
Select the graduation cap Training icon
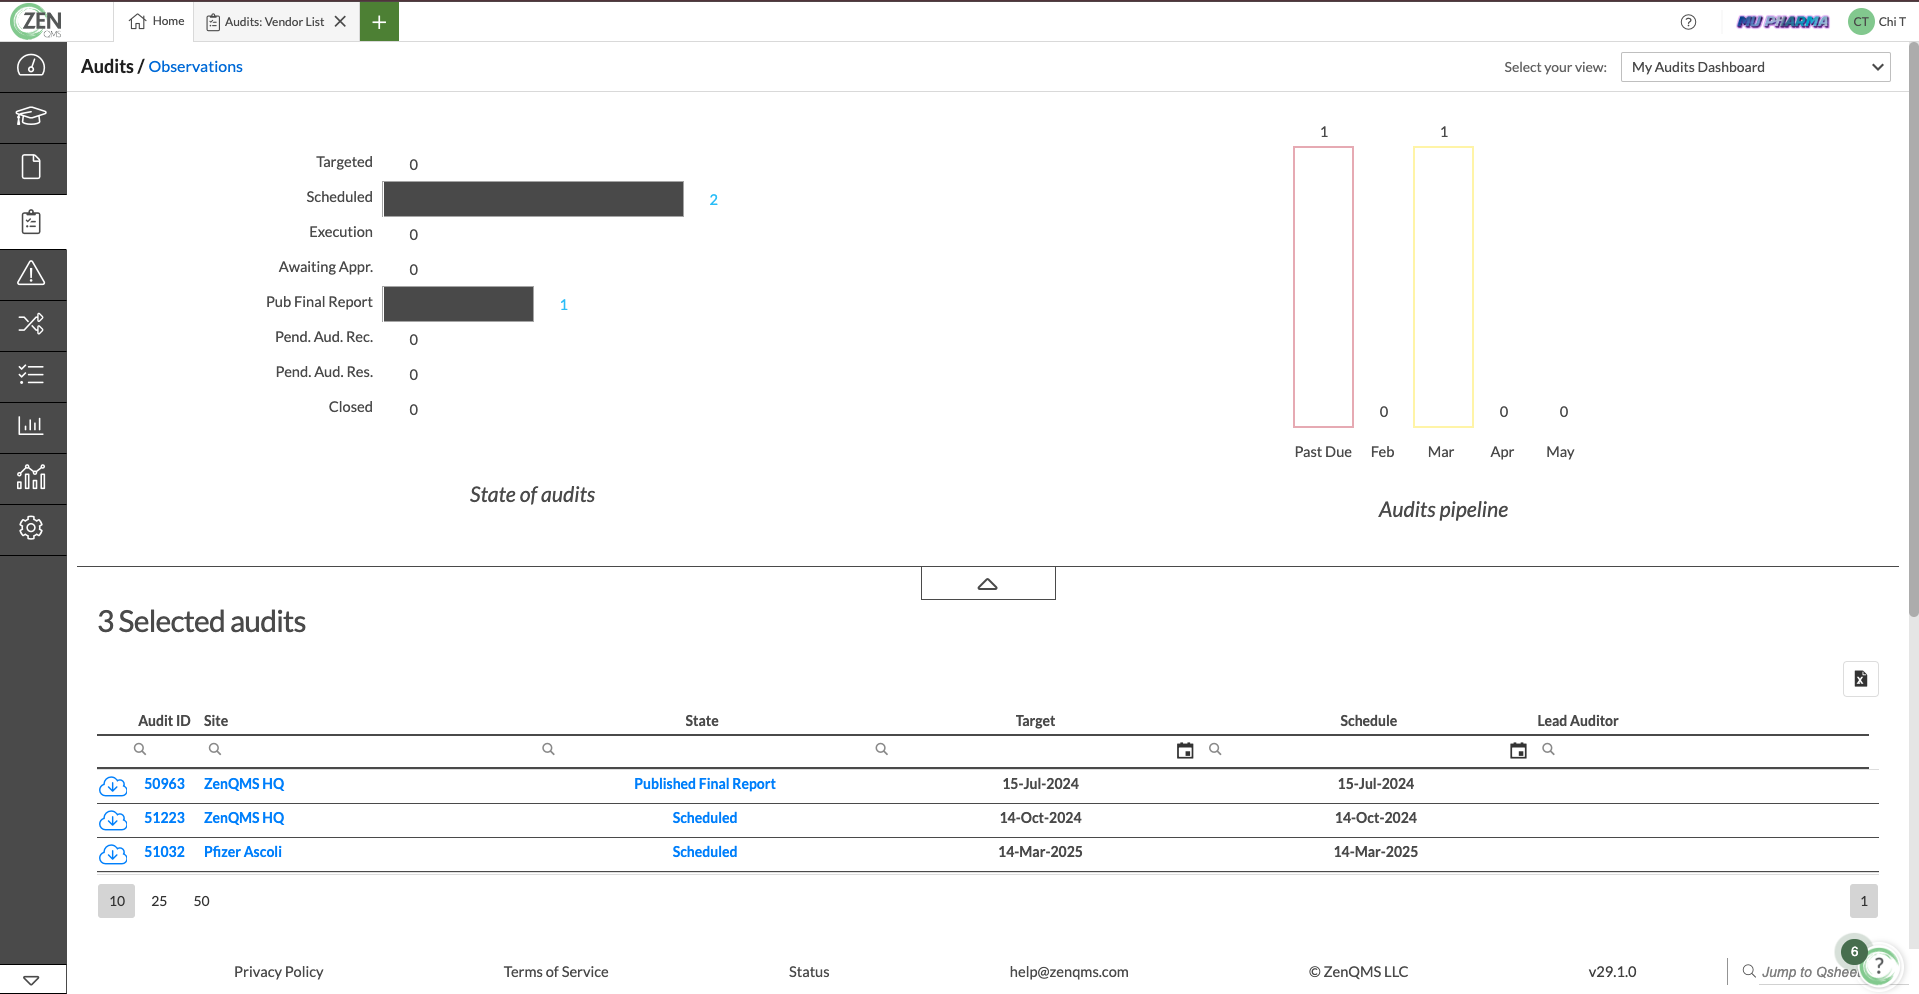click(31, 117)
